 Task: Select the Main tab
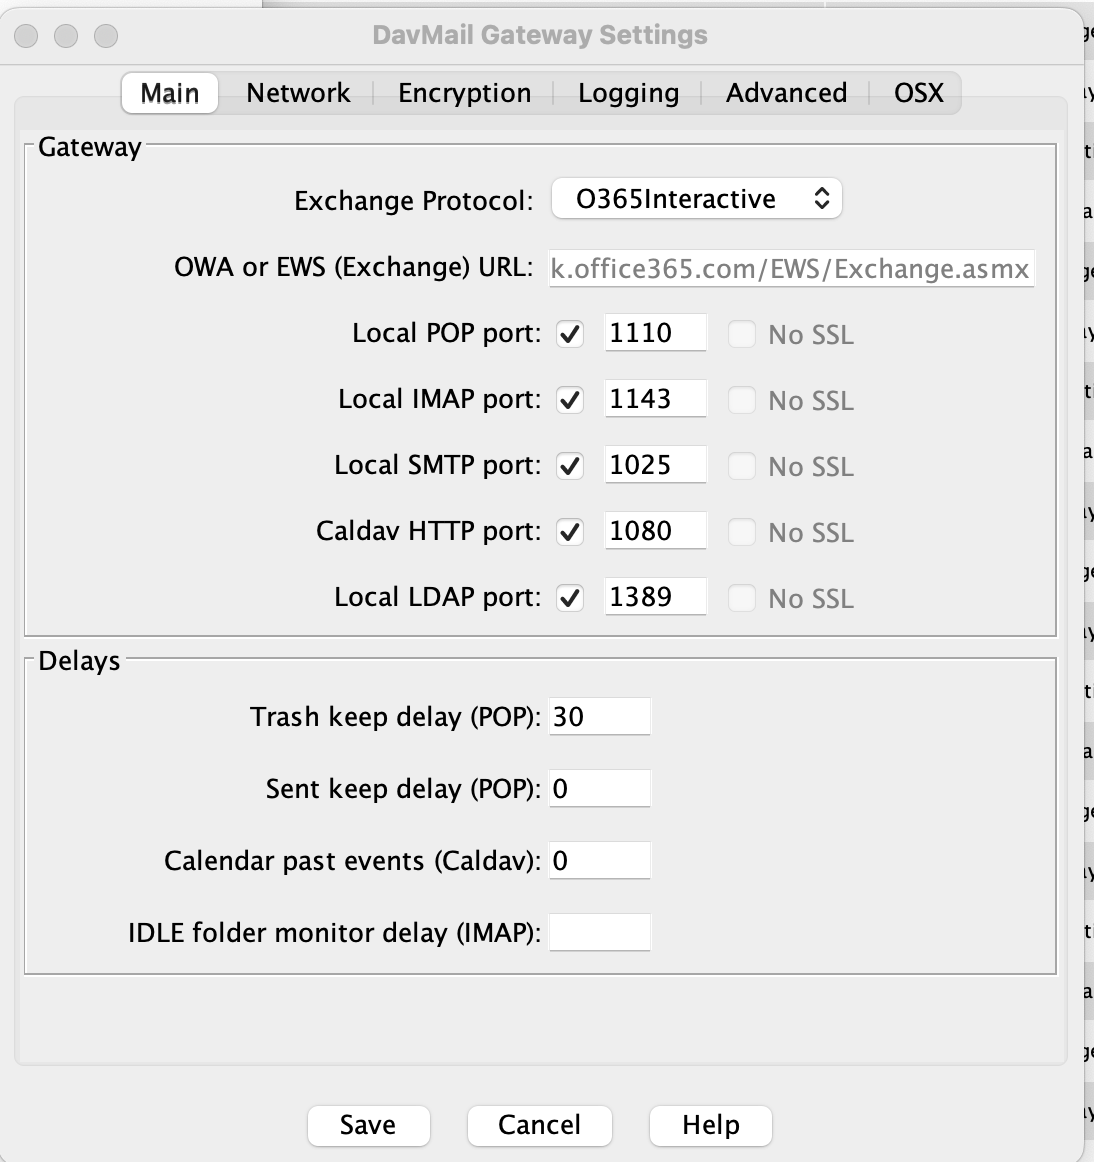(x=169, y=92)
